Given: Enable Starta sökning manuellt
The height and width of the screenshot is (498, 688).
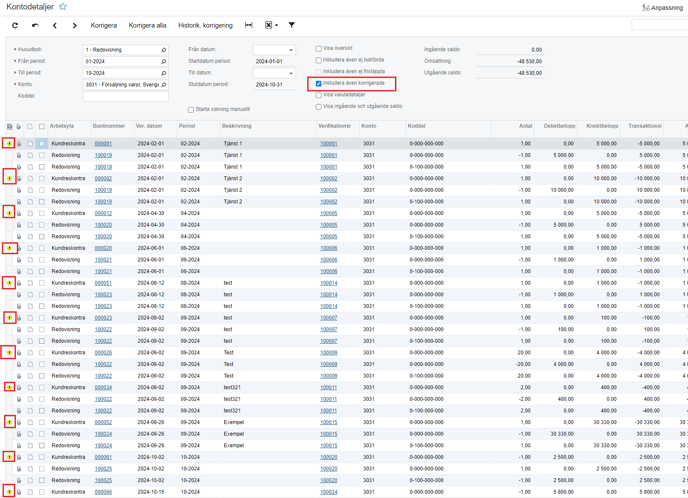Looking at the screenshot, I should tap(191, 110).
